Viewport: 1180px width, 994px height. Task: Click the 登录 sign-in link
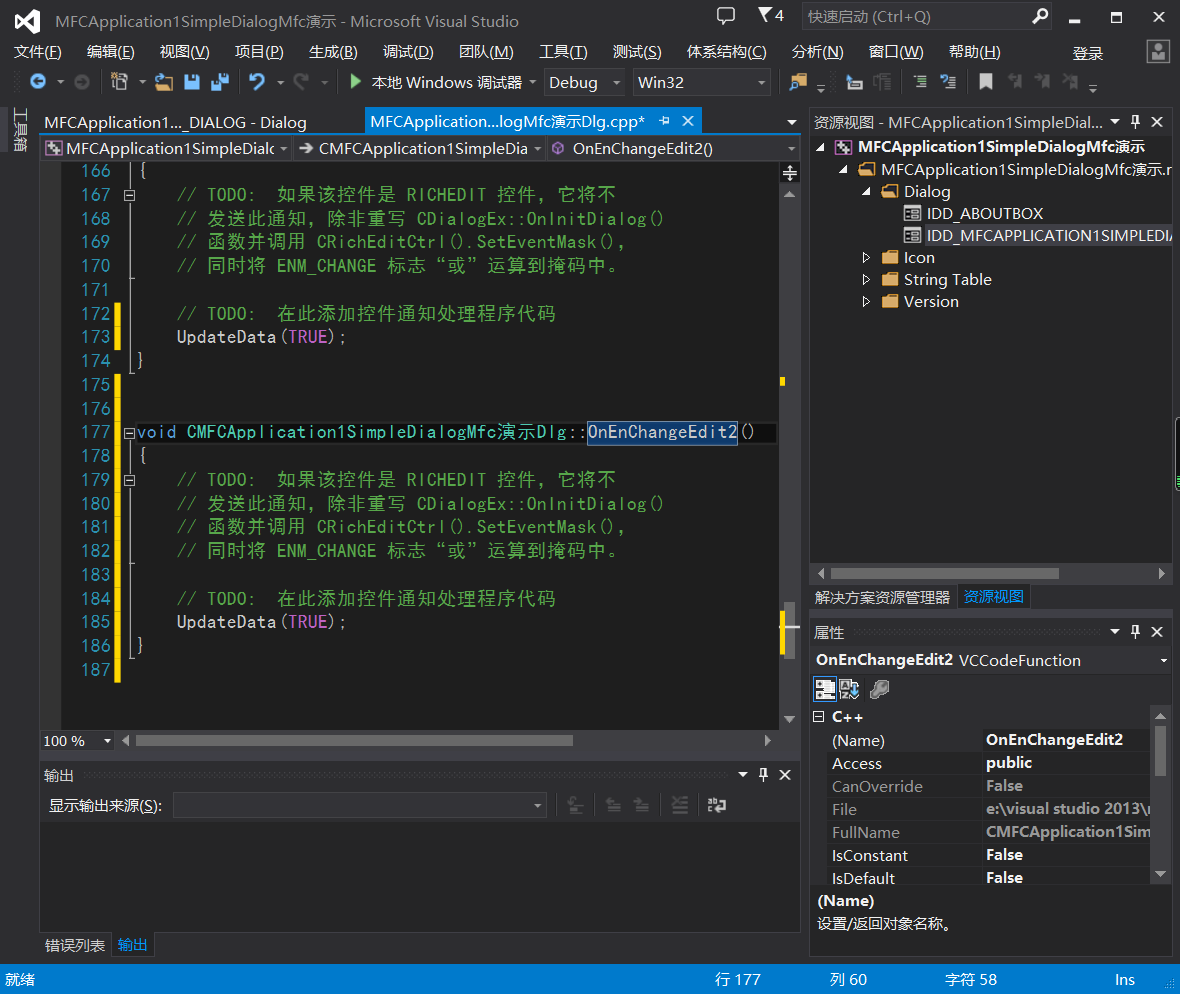click(x=1088, y=53)
